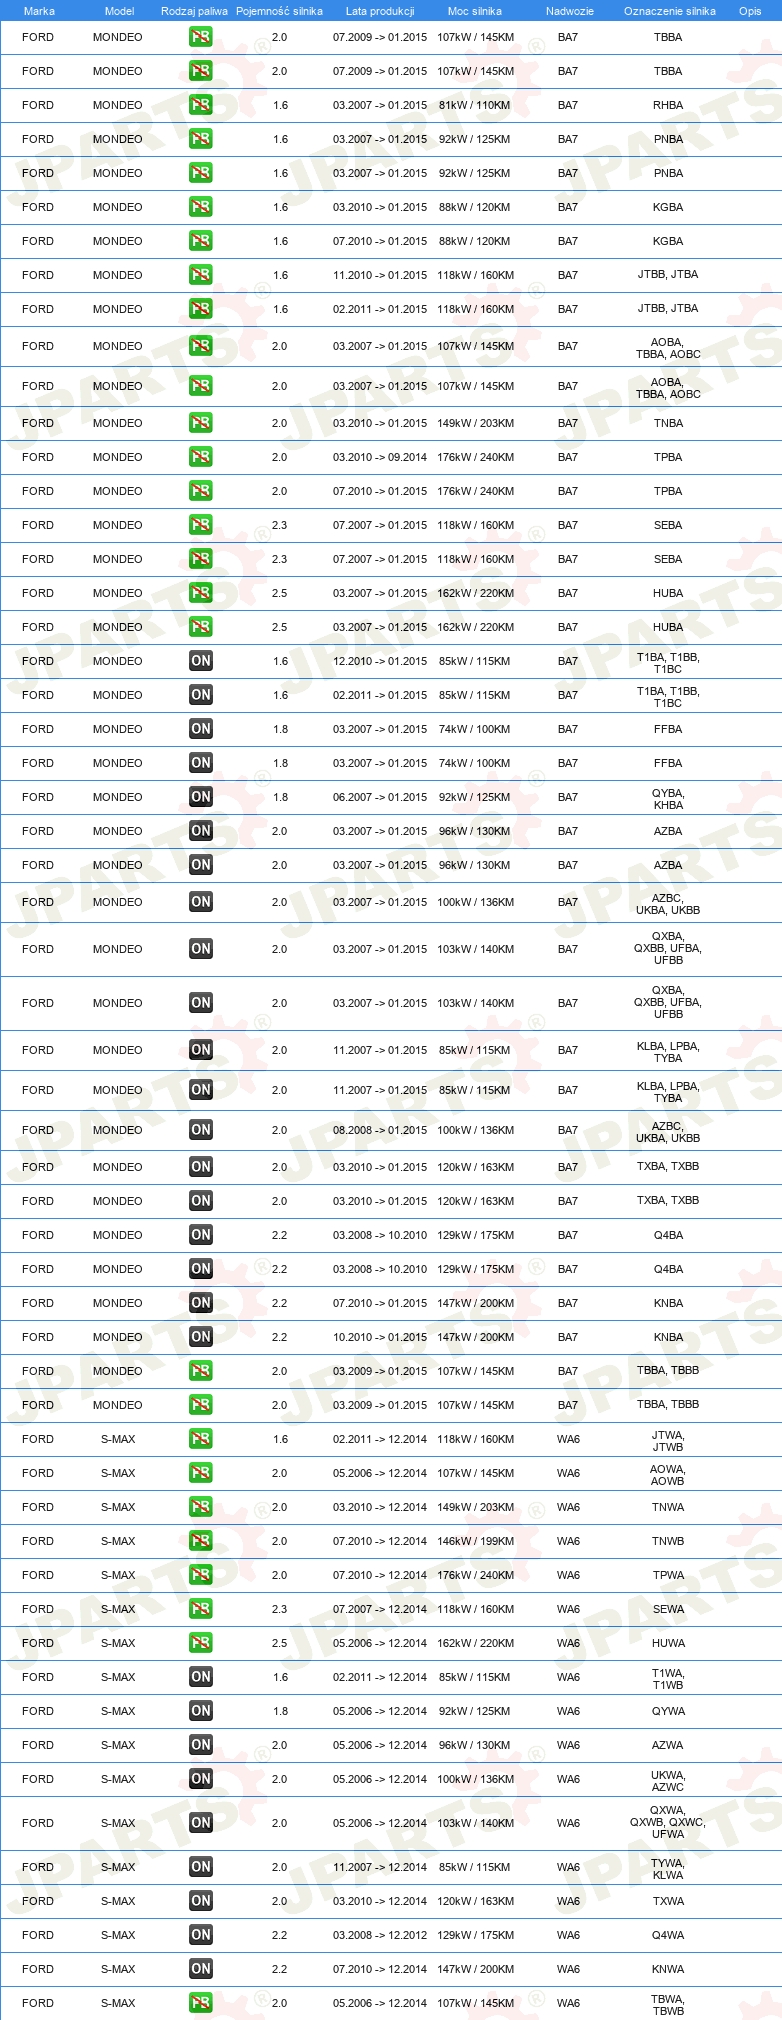Click diesel ON icon in S-MAX AZWA row
This screenshot has width=782, height=2020.
201,1745
